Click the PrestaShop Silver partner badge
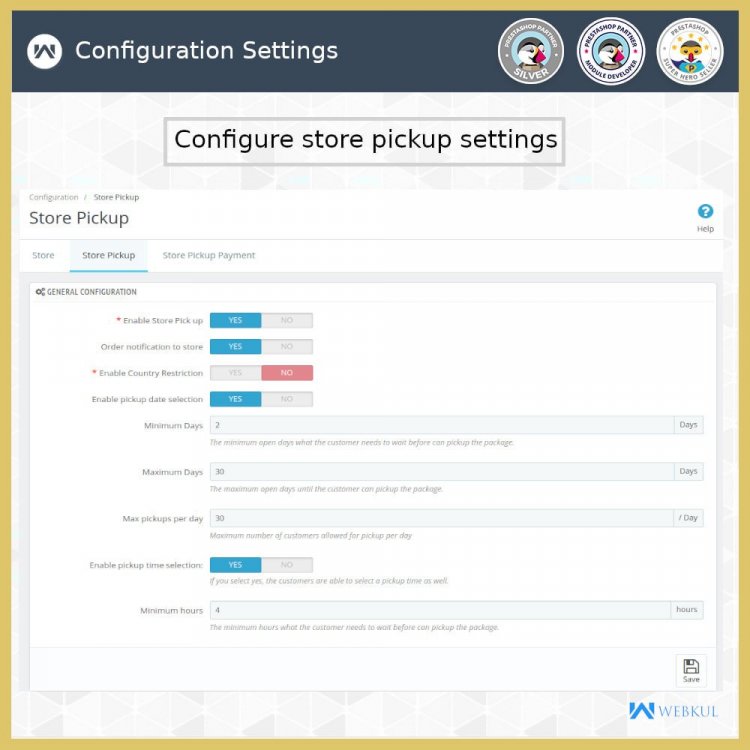 [530, 51]
